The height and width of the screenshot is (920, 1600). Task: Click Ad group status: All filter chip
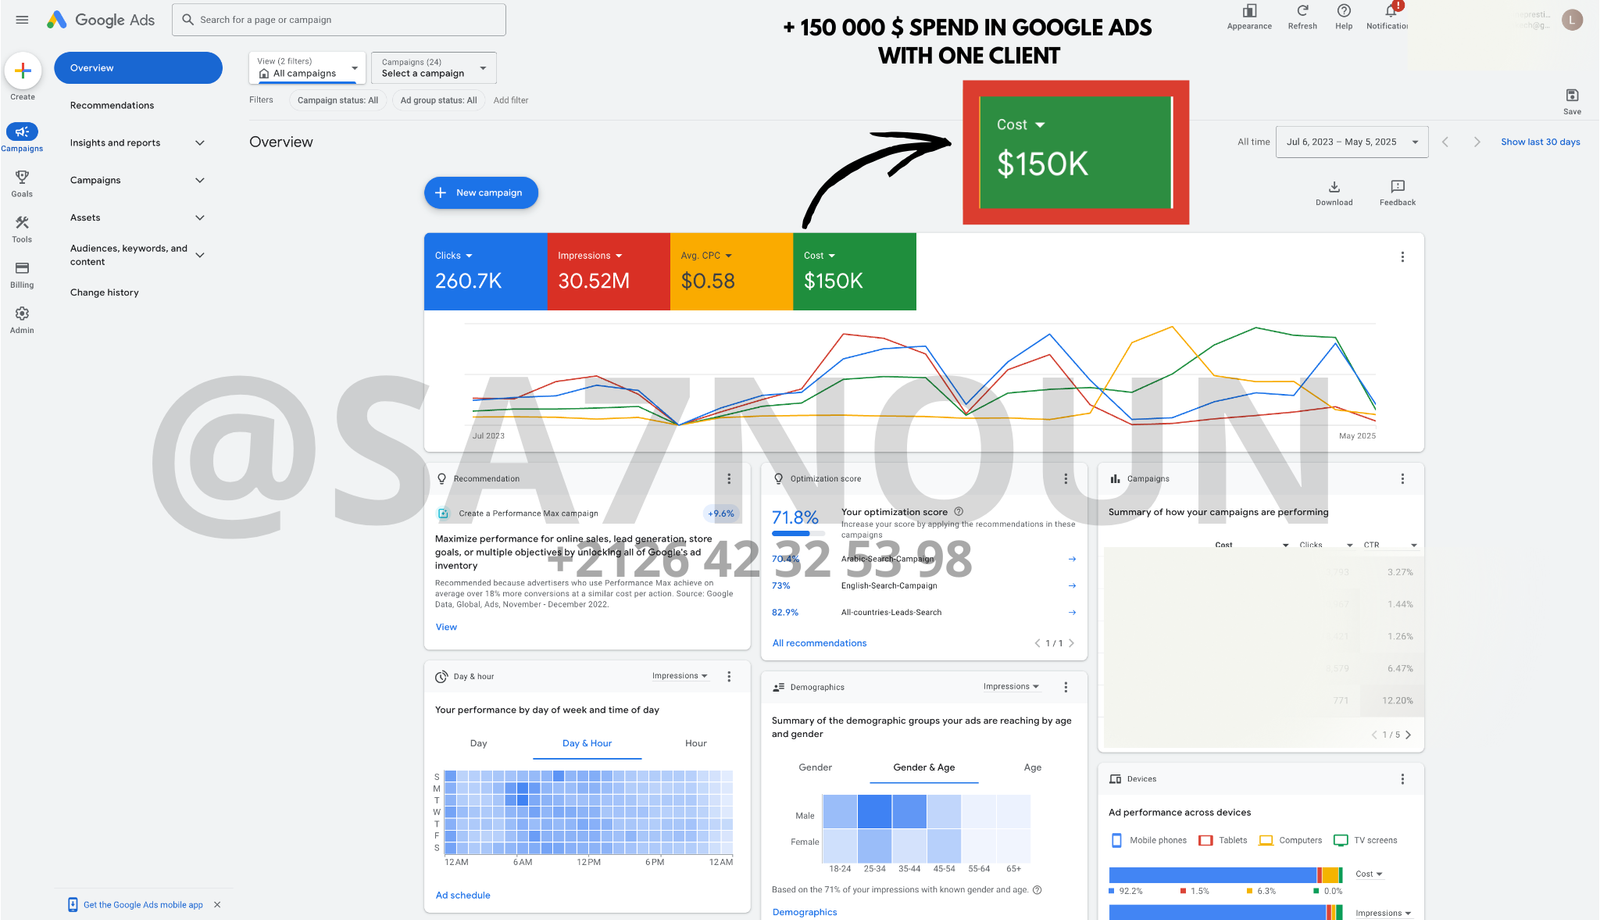tap(439, 100)
